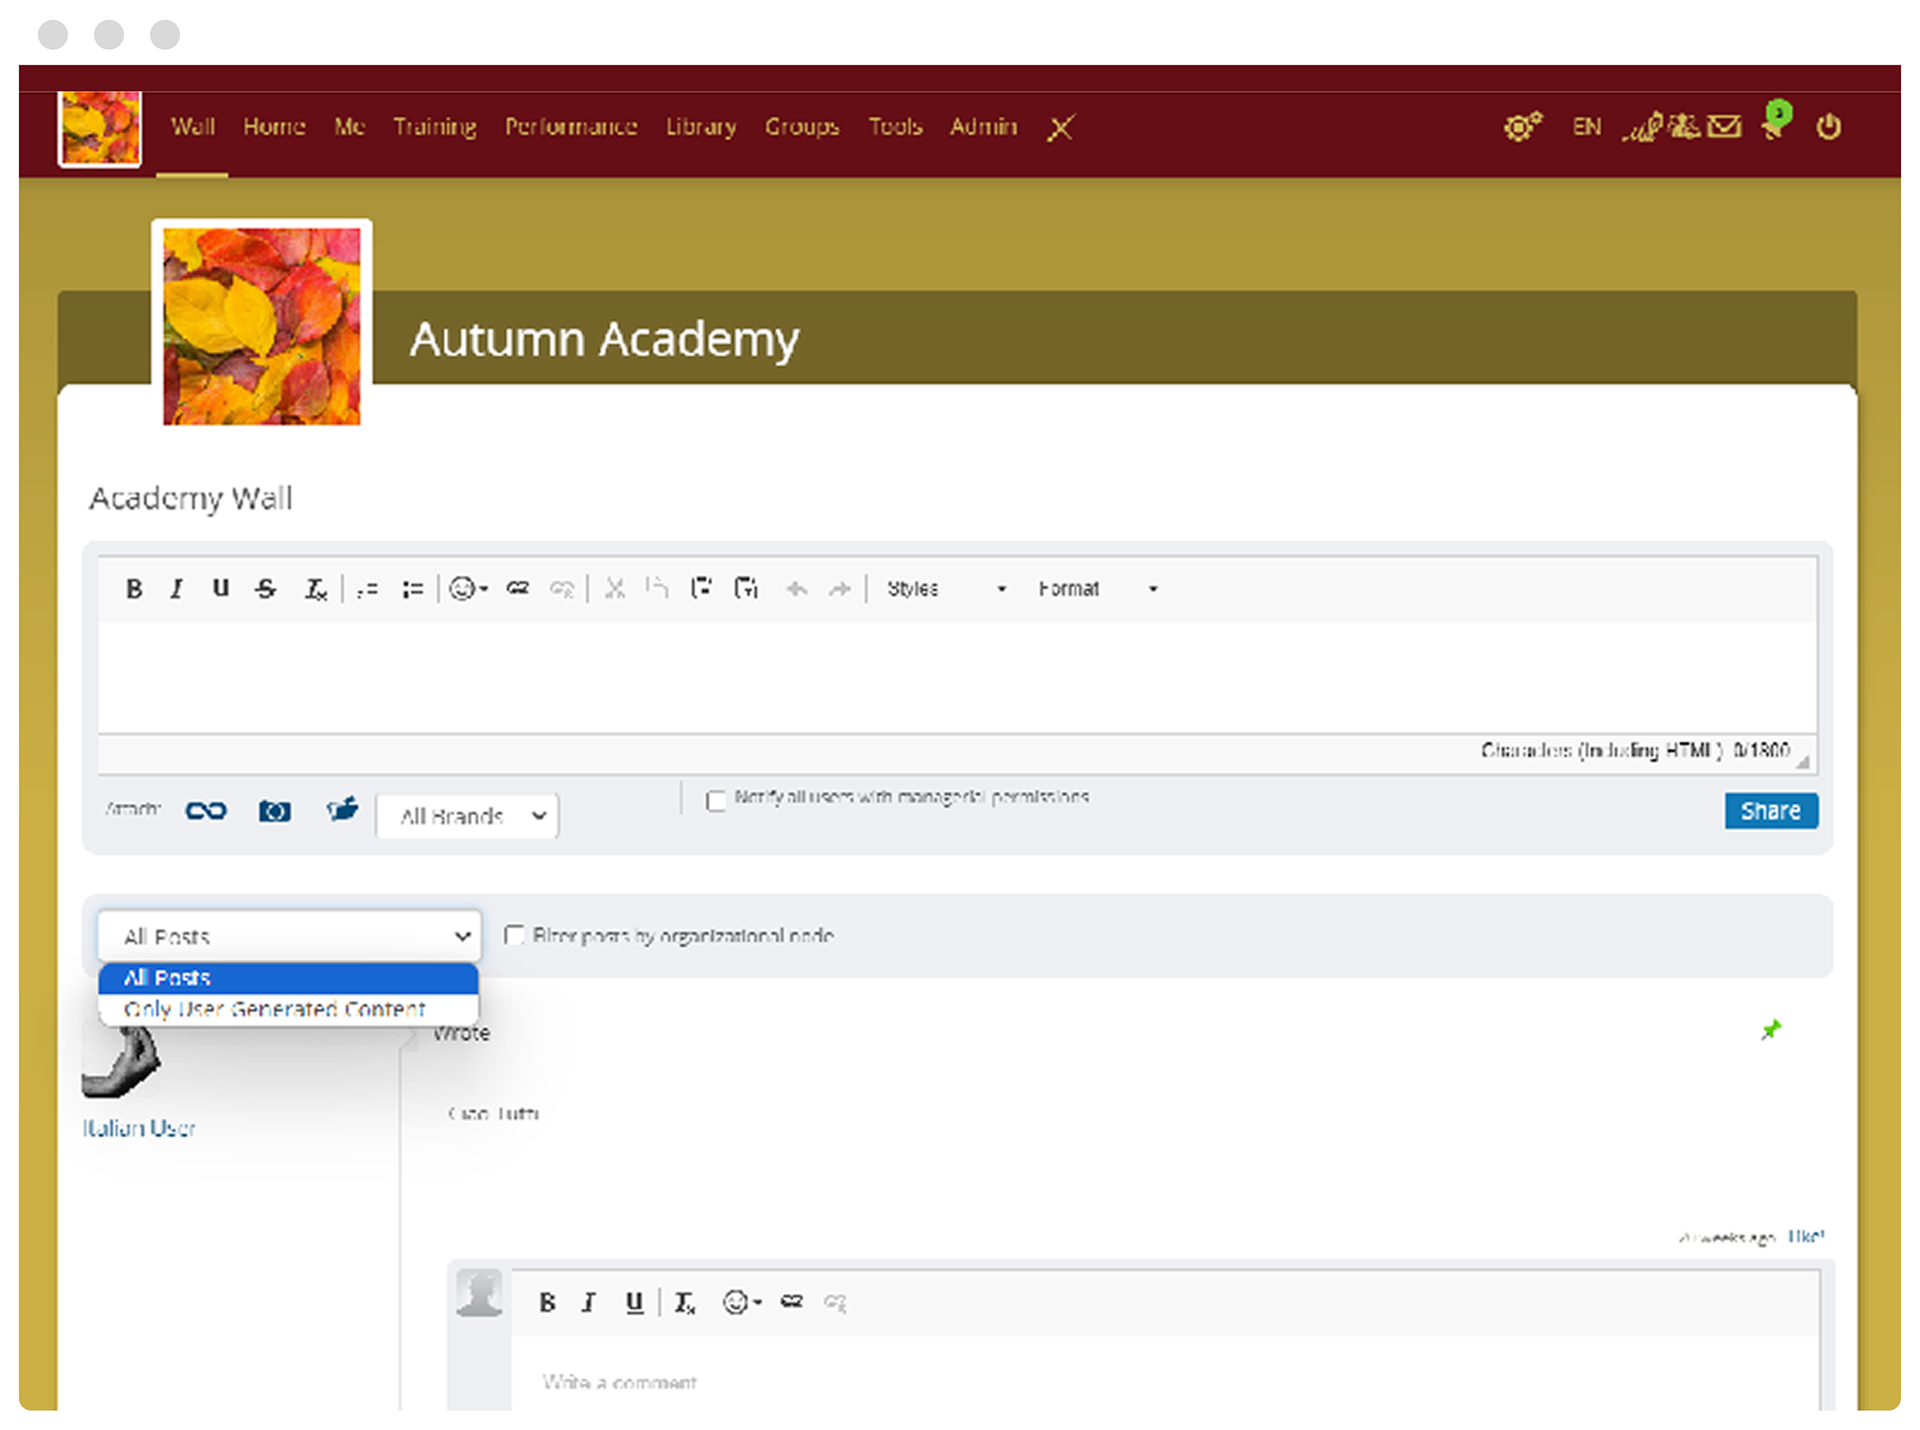The width and height of the screenshot is (1920, 1430).
Task: Open notifications bell with green badge
Action: [1777, 121]
